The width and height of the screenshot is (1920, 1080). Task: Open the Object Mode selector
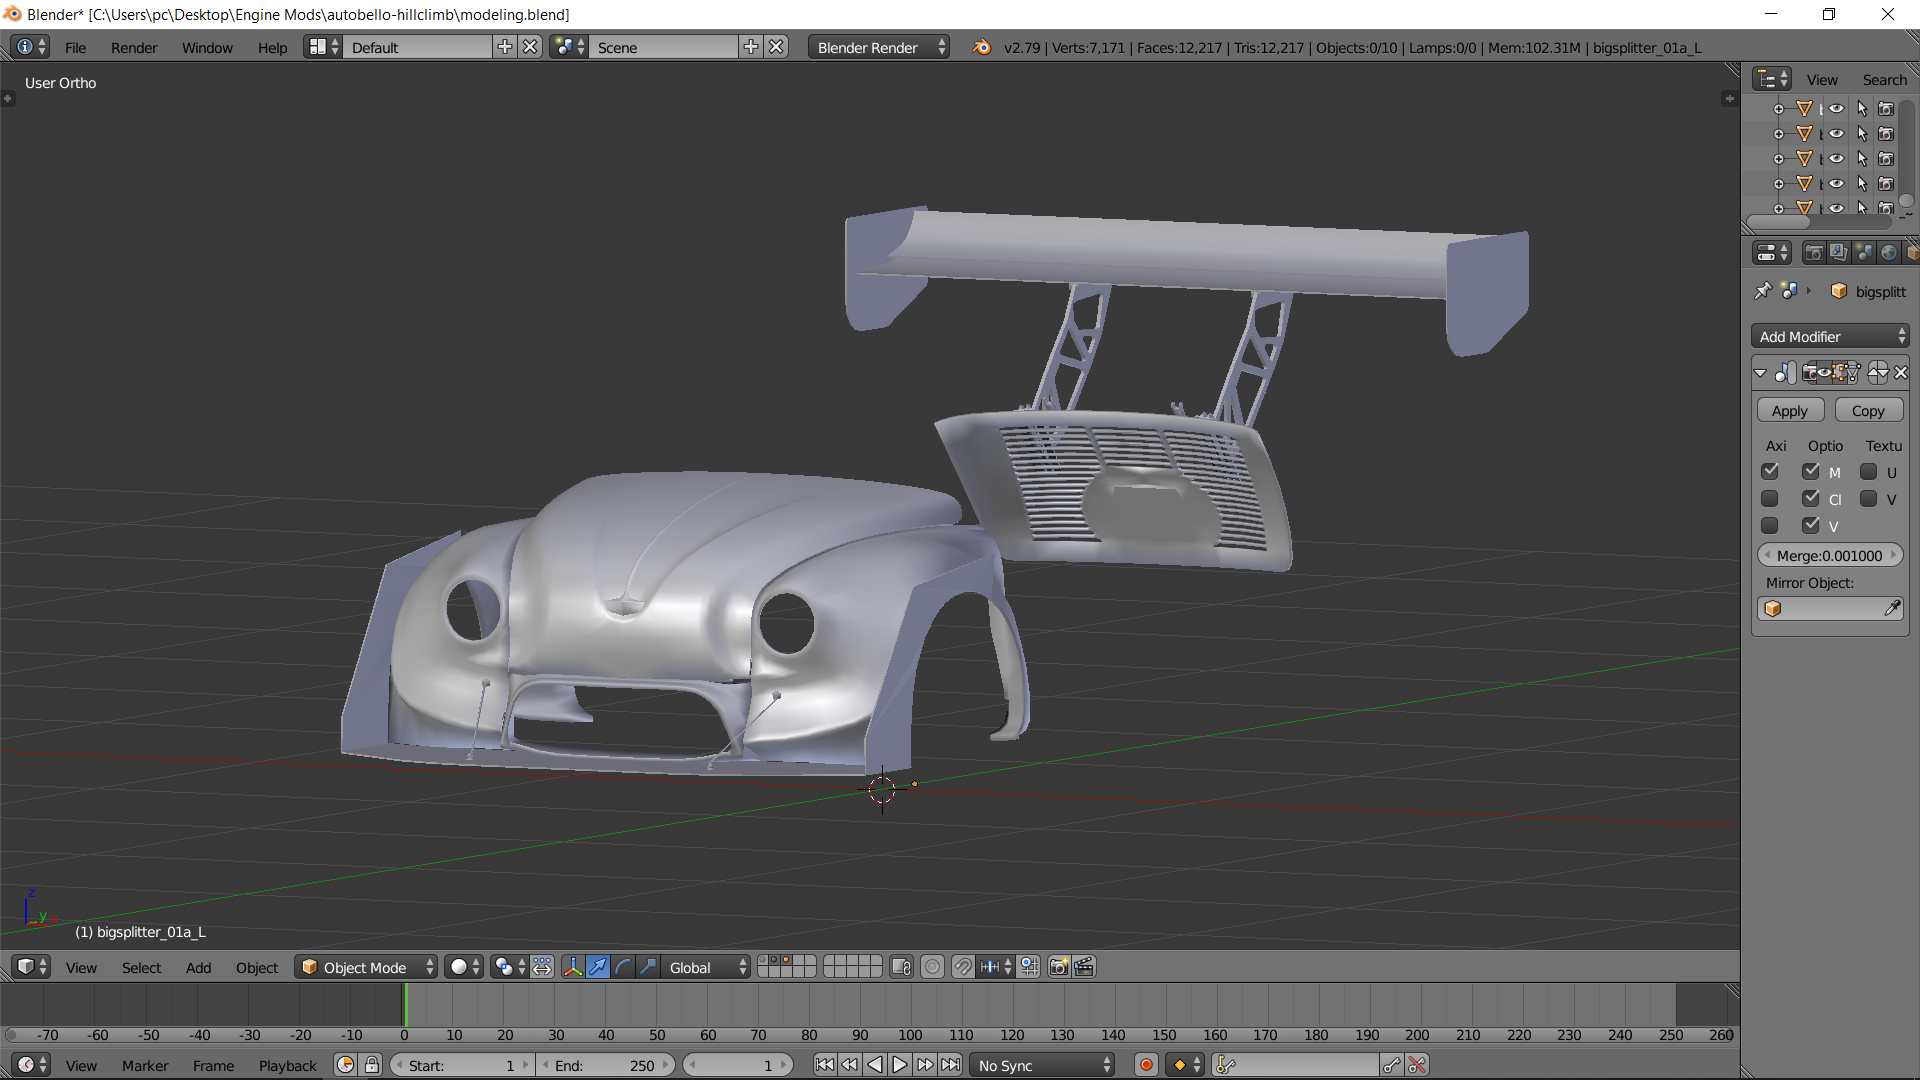367,967
